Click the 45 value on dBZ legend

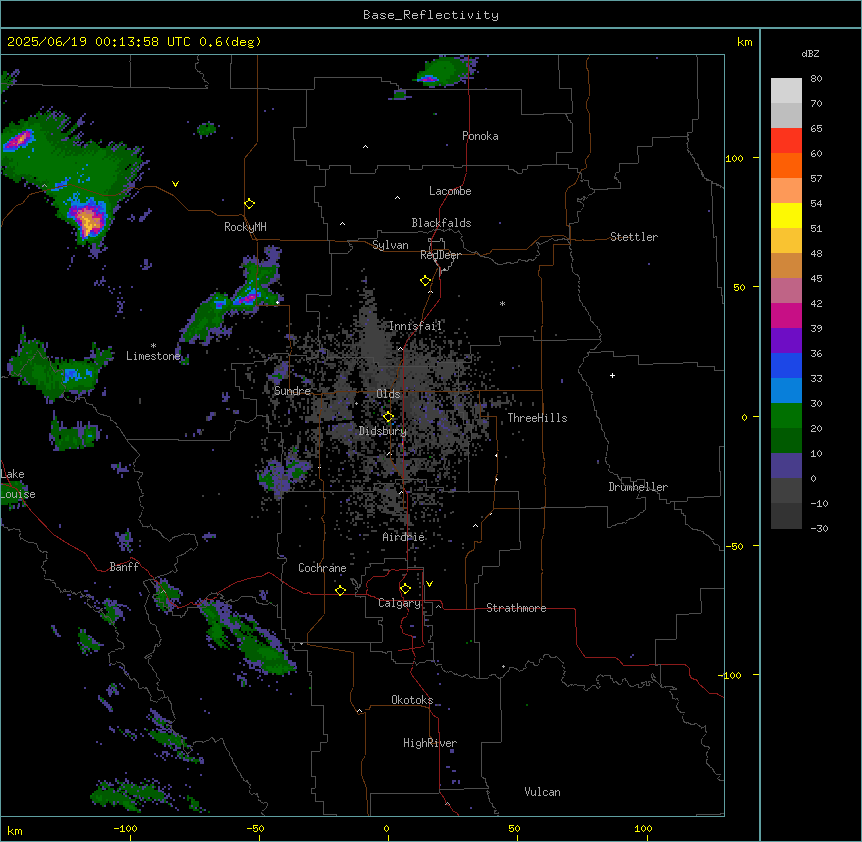(x=816, y=279)
